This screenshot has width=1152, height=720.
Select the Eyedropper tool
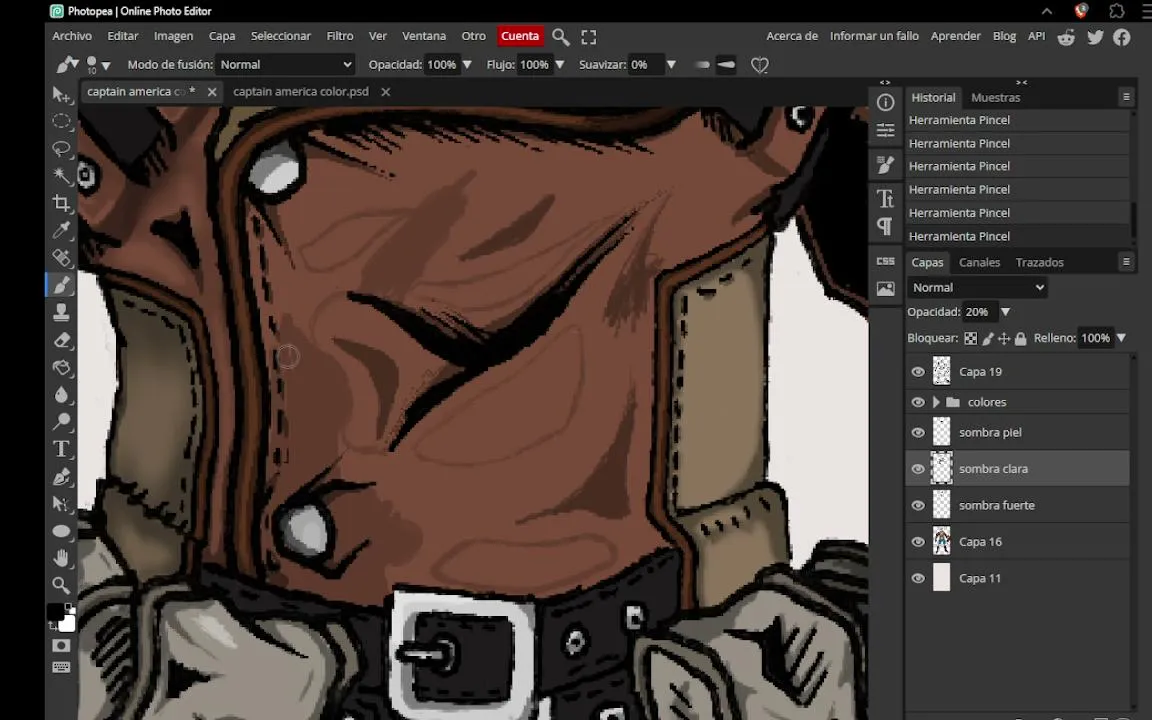point(62,230)
